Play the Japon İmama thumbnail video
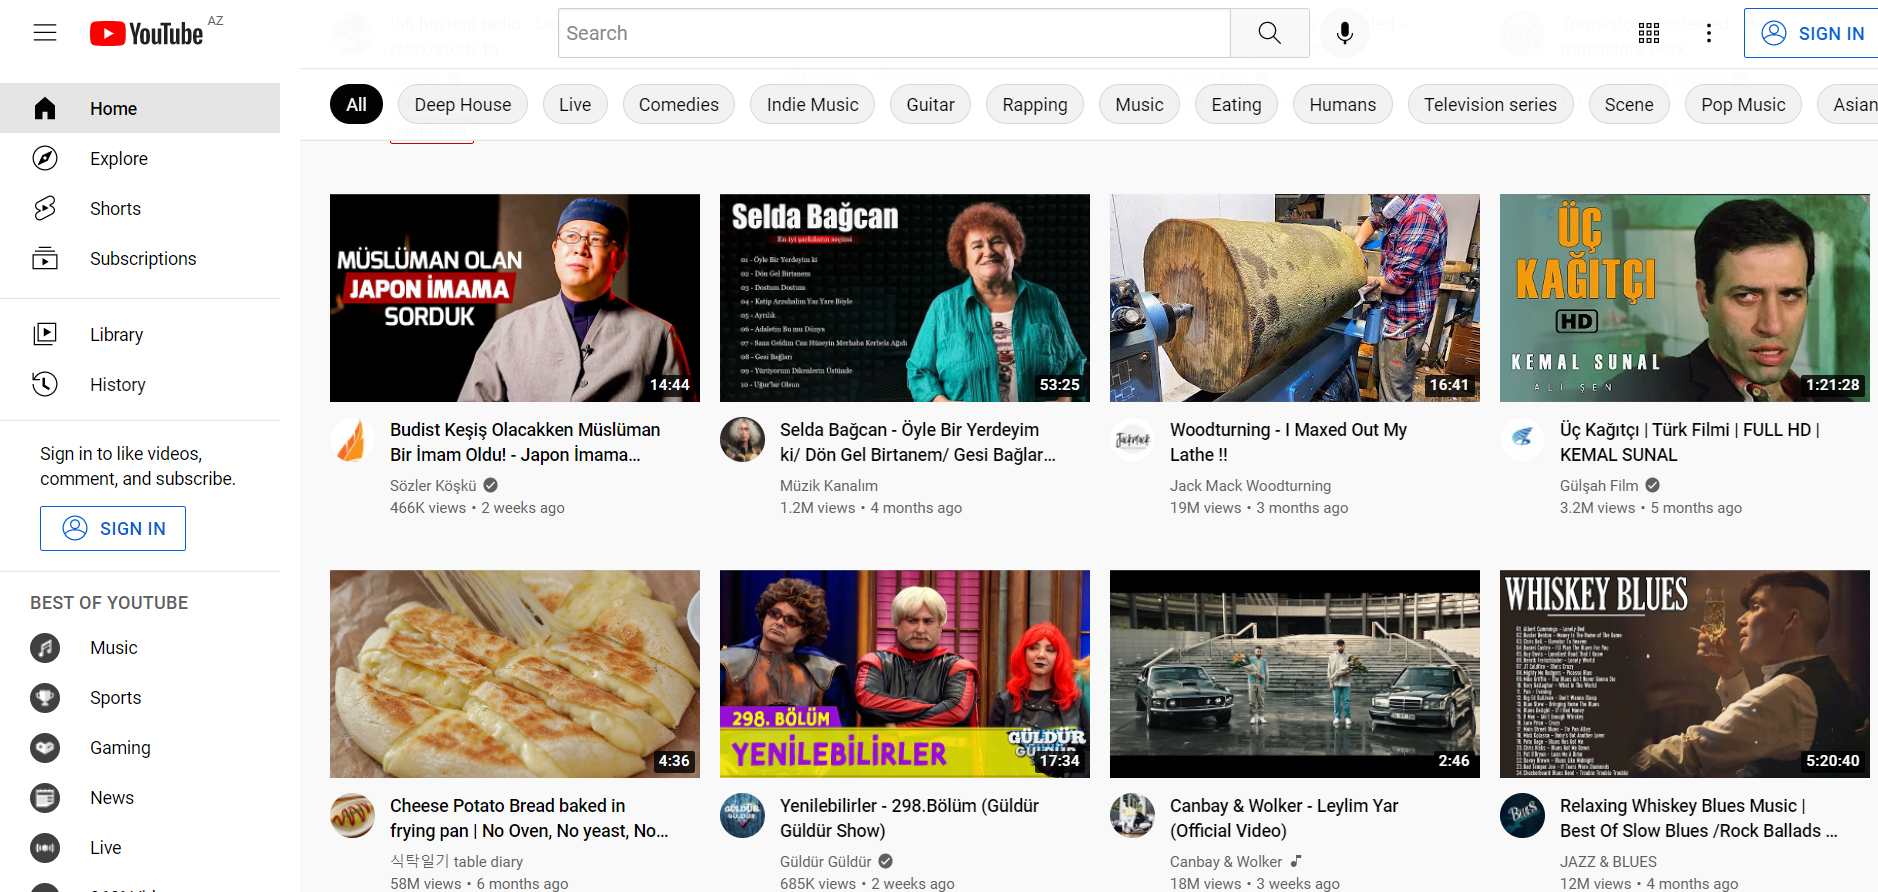 tap(515, 298)
